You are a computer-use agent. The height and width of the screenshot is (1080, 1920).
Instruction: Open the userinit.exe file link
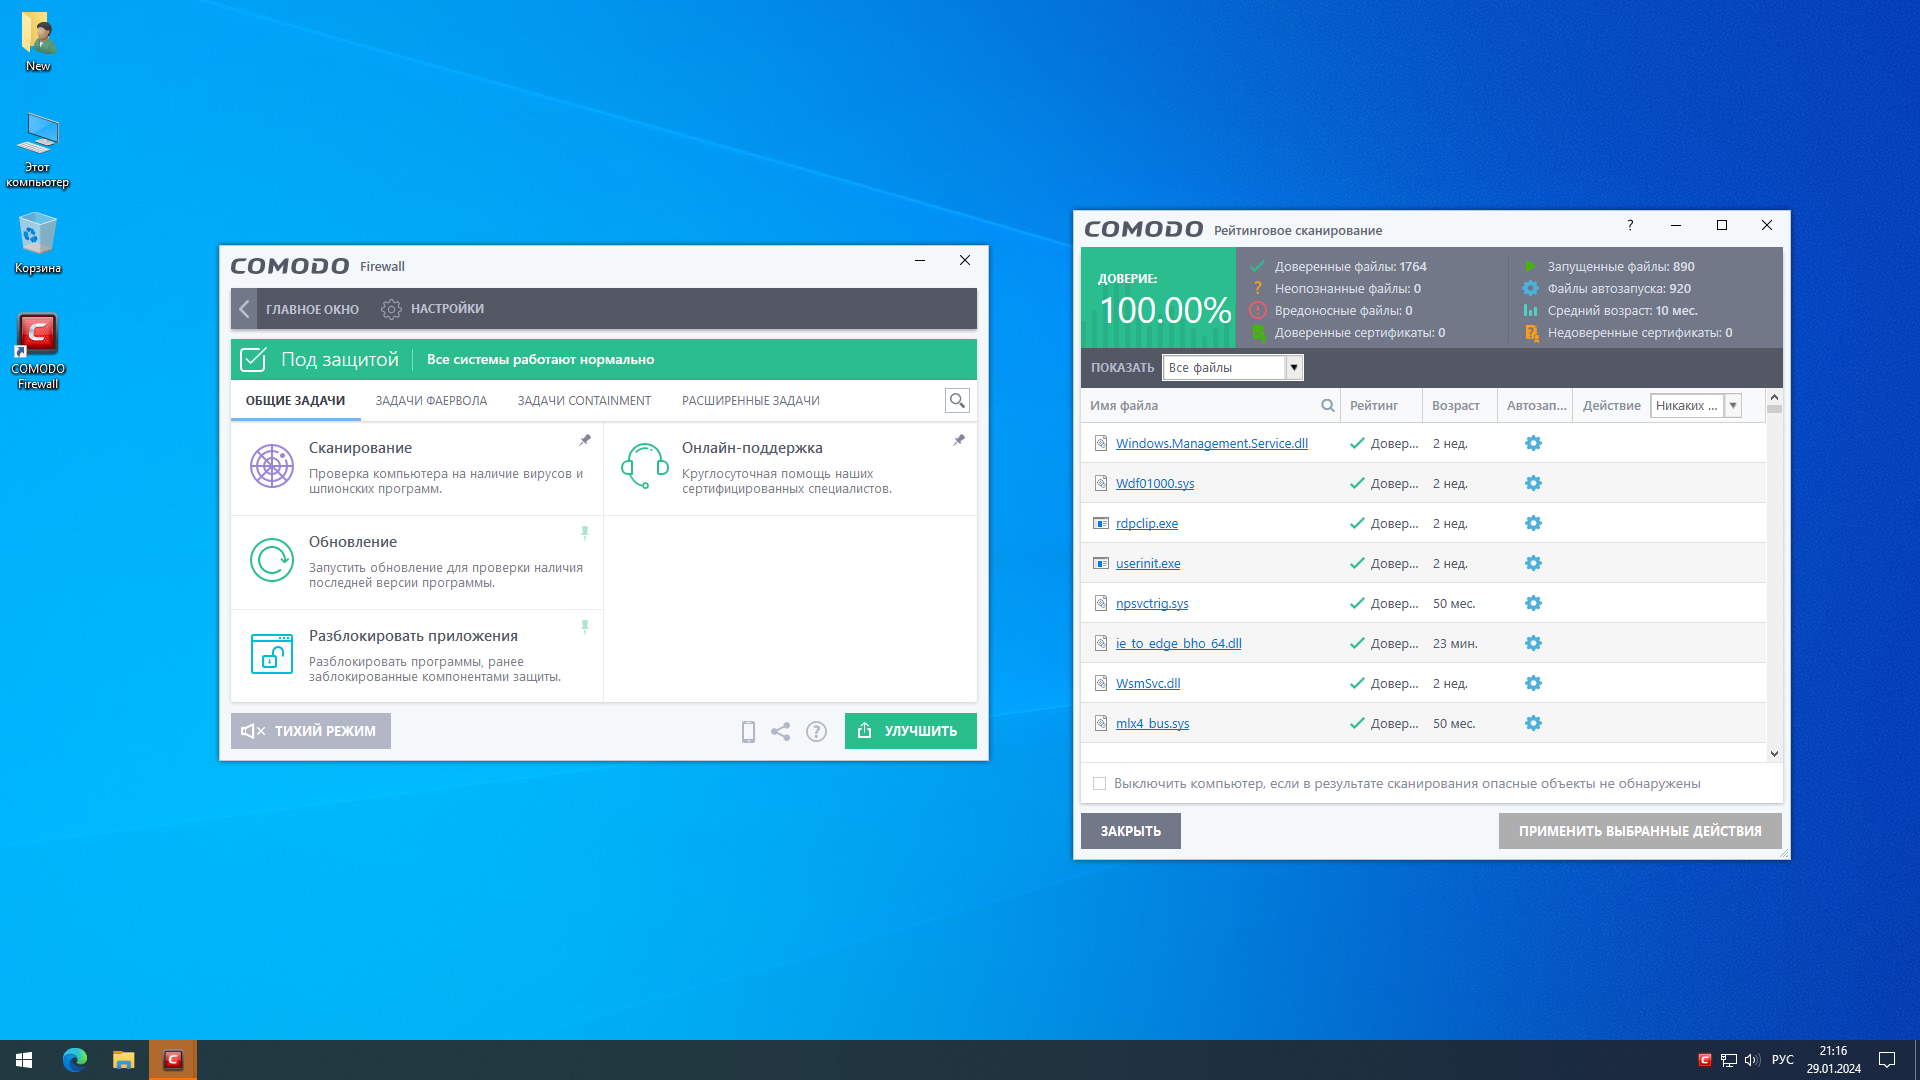(x=1148, y=564)
